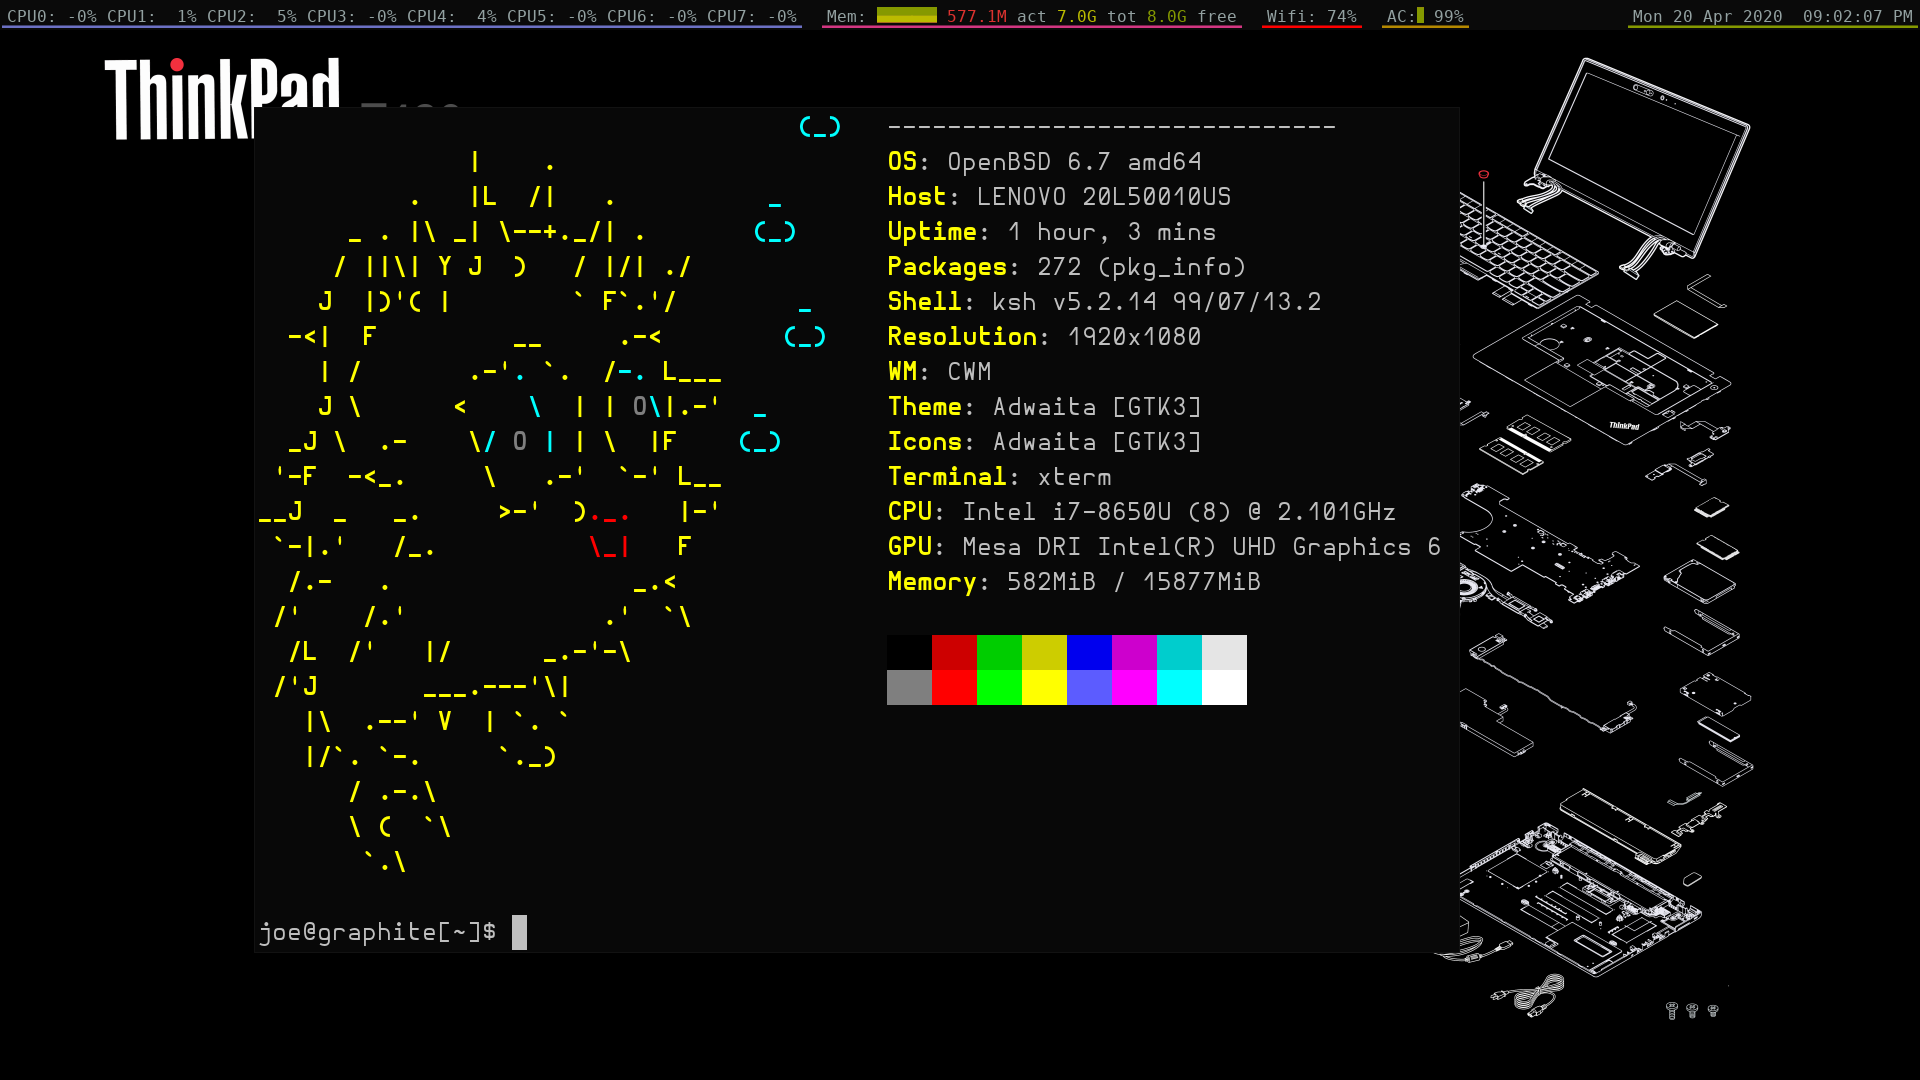The width and height of the screenshot is (1920, 1080).
Task: Click the Memory: 582MiB / 15877MiB line
Action: click(1074, 582)
